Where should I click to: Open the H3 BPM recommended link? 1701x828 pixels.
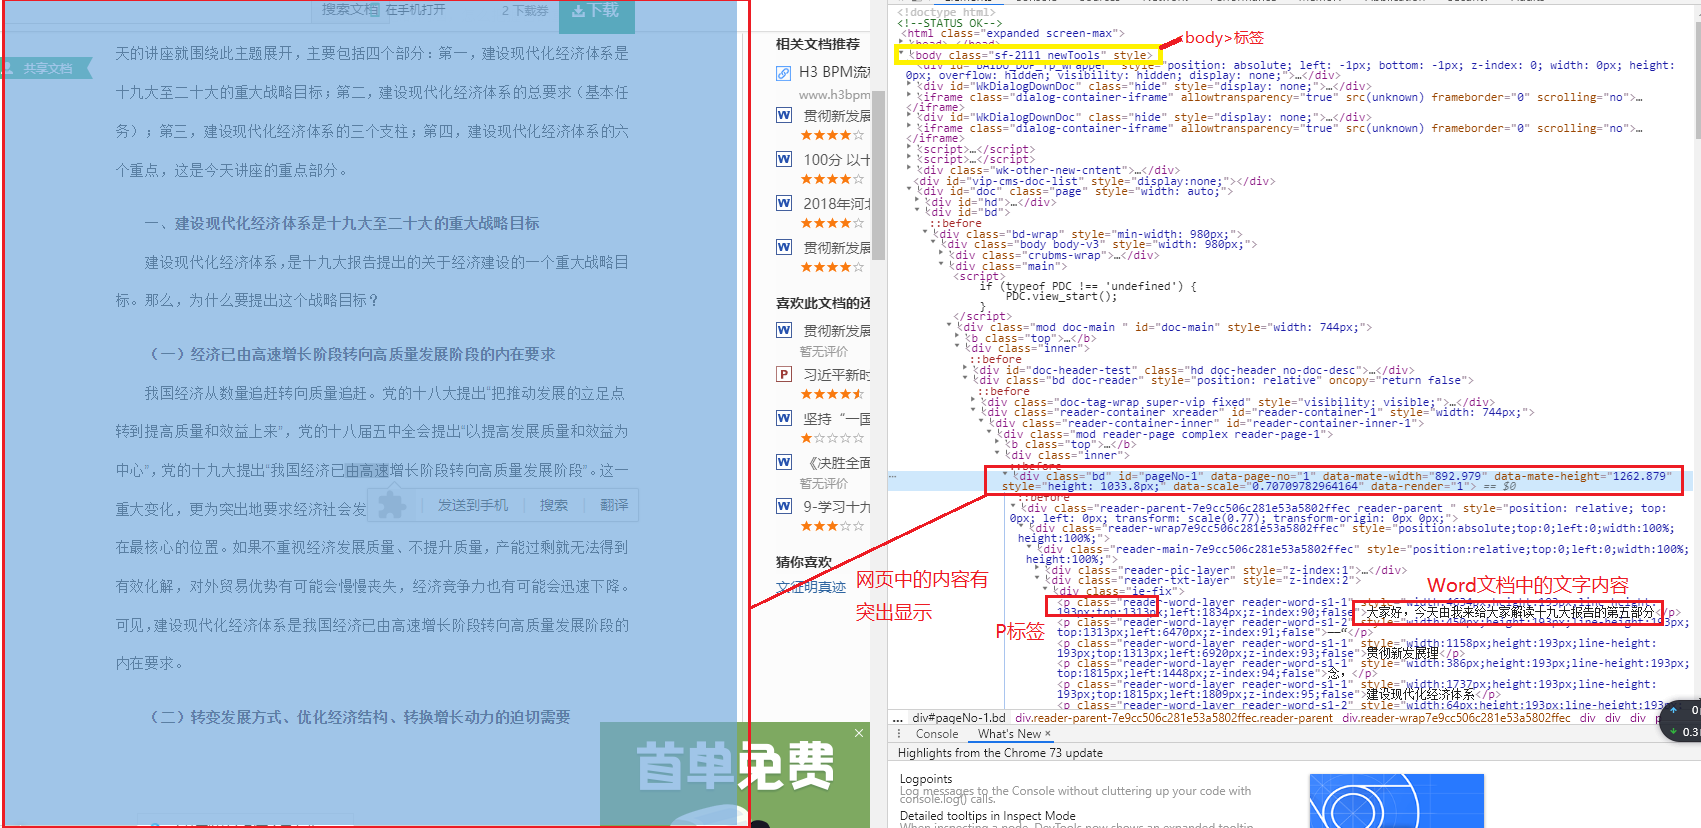835,72
